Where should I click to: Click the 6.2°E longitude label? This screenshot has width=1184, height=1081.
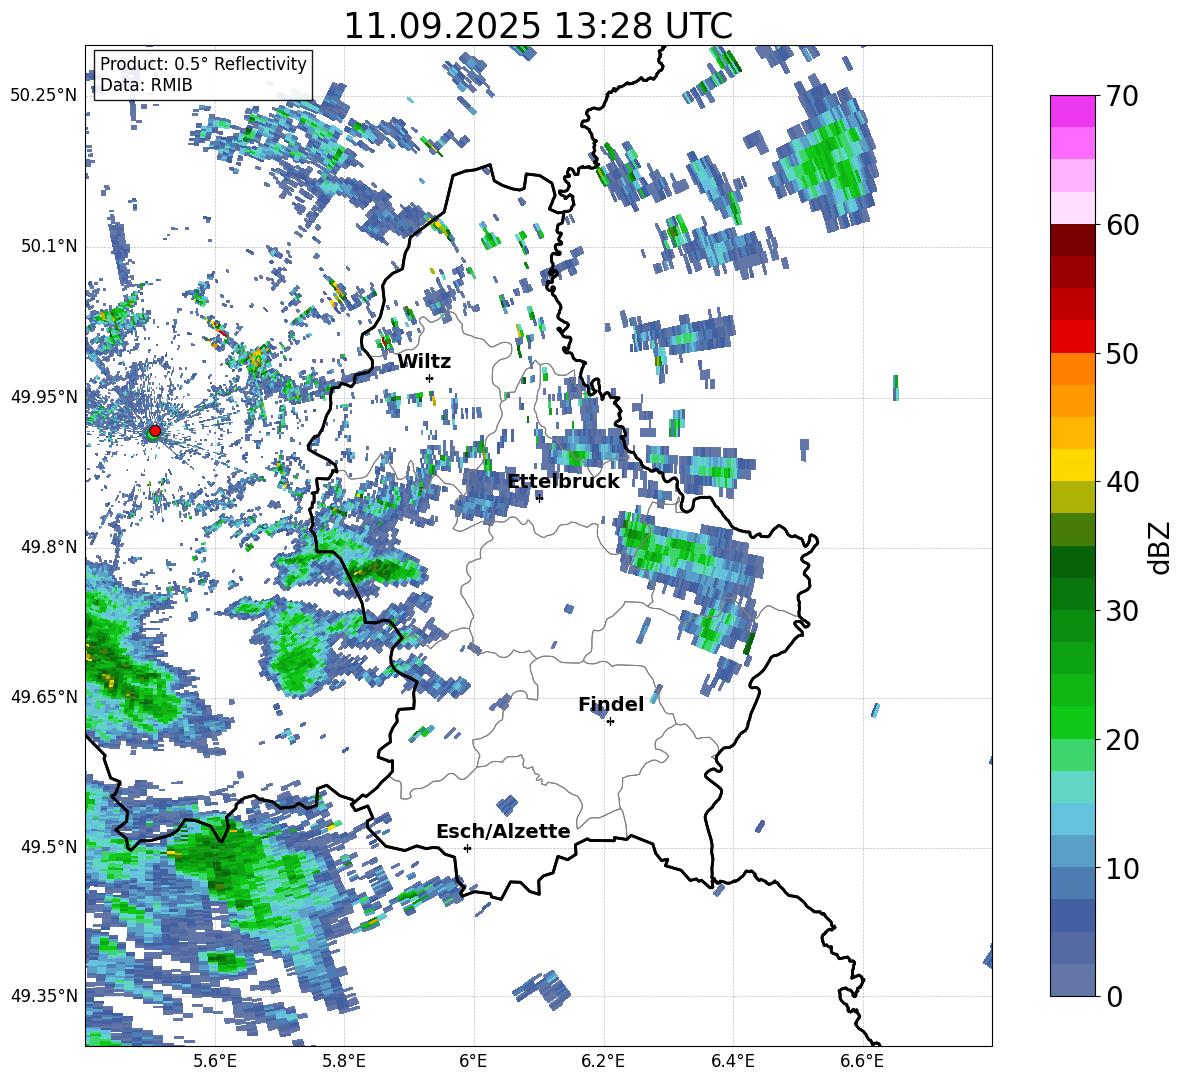click(603, 1061)
